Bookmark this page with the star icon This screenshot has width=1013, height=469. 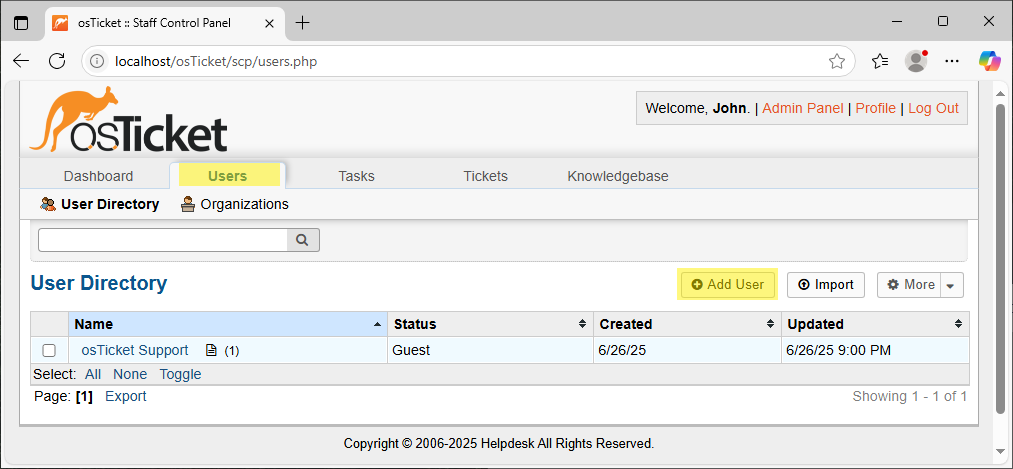(837, 61)
